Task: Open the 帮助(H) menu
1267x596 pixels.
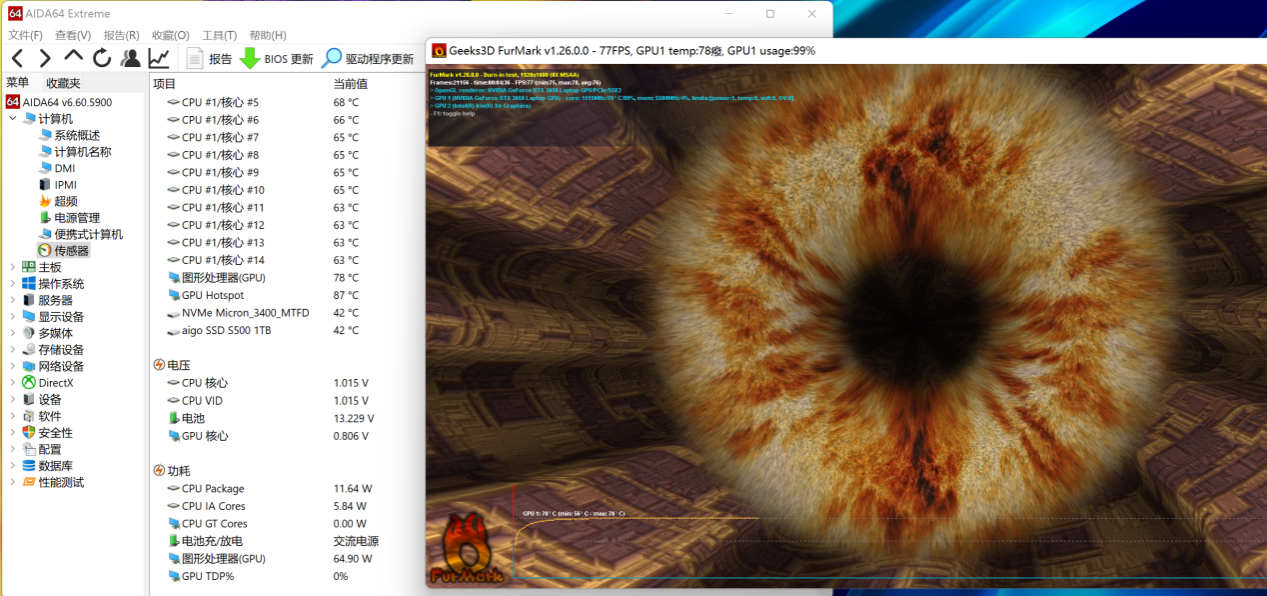Action: point(267,35)
